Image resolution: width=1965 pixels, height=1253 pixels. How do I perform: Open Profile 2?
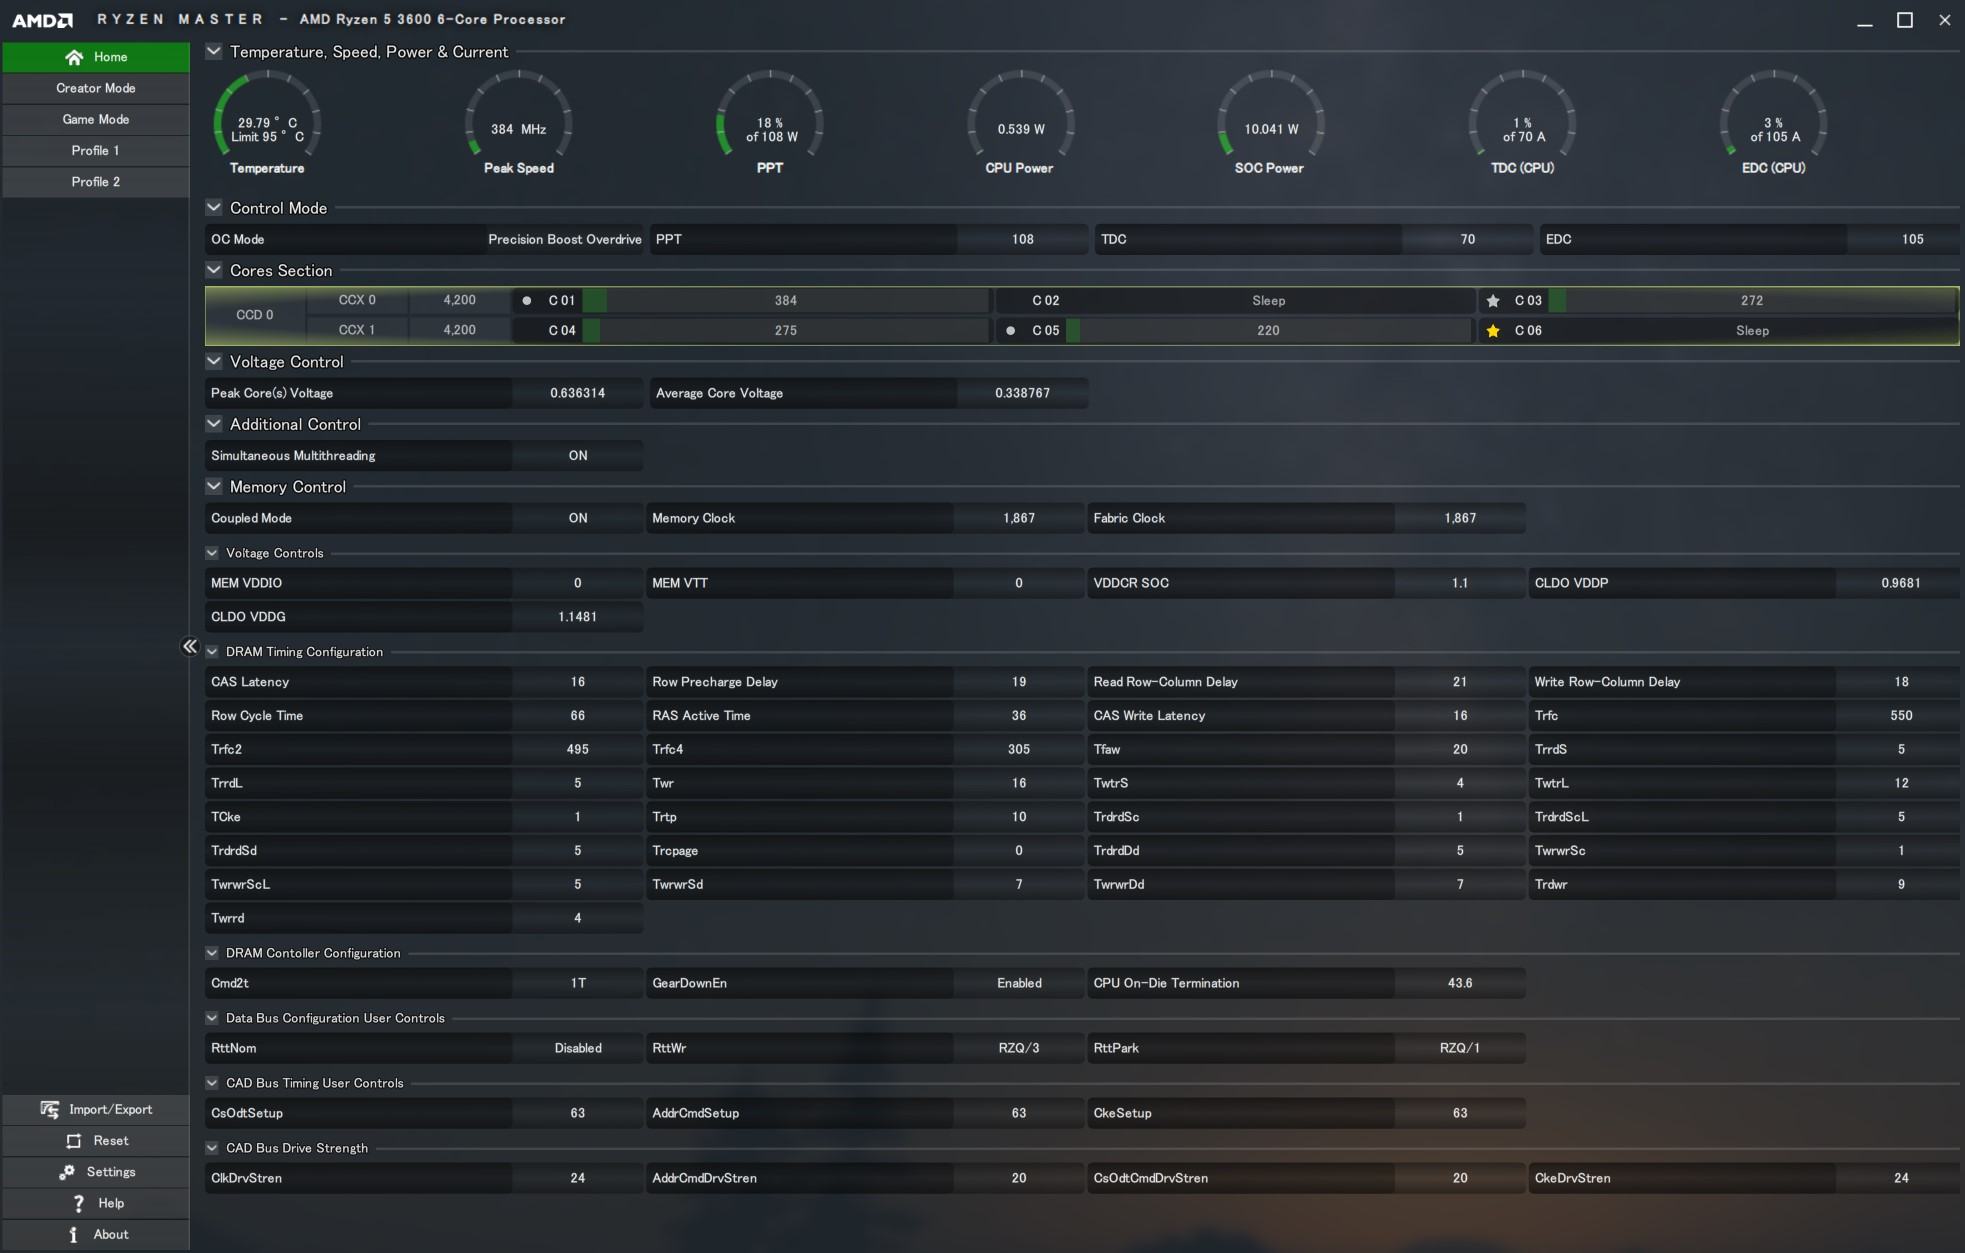click(96, 182)
